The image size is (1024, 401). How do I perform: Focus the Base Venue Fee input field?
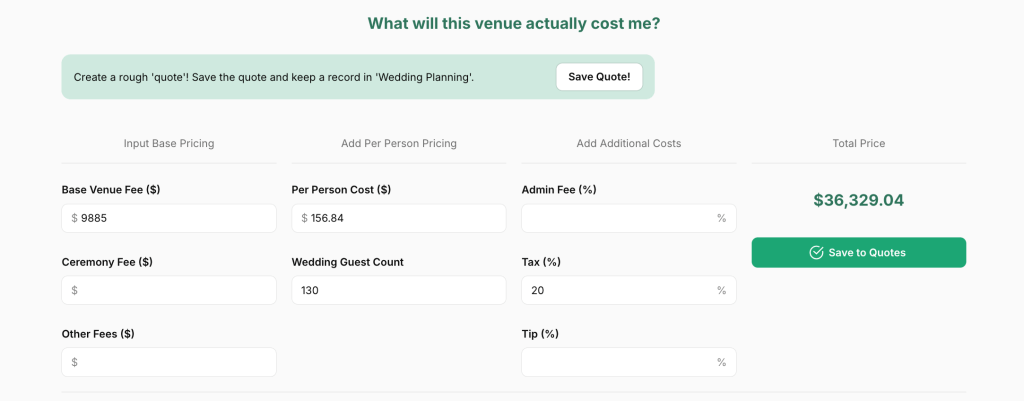click(x=175, y=218)
